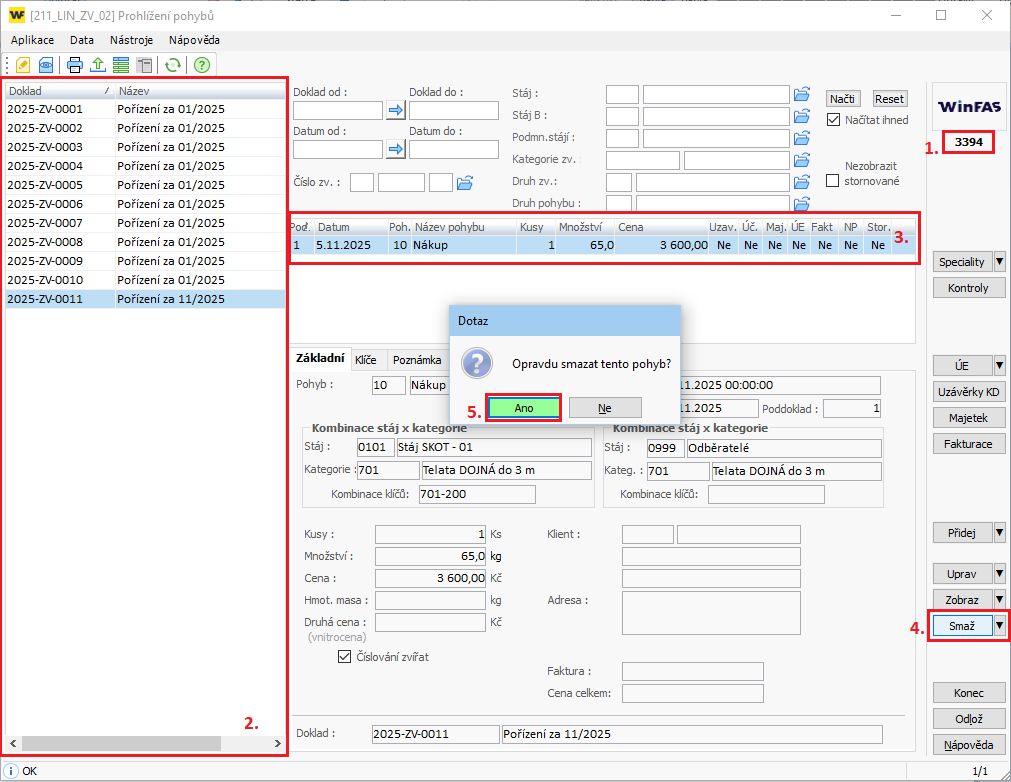Open the Nástroje menu
The height and width of the screenshot is (782, 1011).
click(131, 40)
